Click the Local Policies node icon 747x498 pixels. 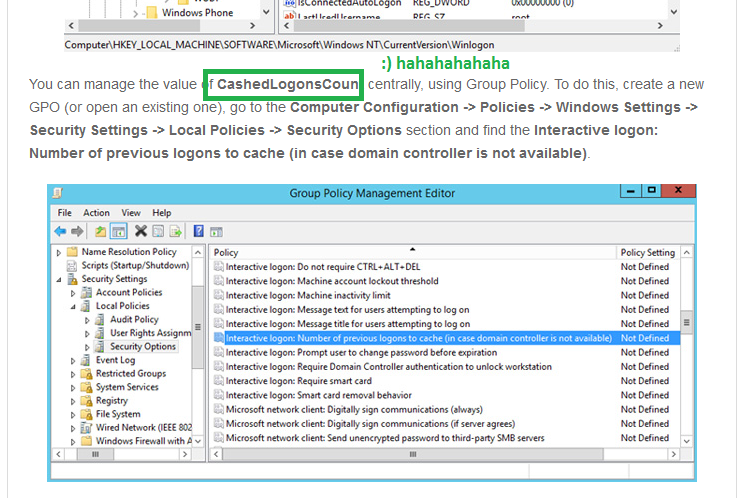[x=86, y=305]
